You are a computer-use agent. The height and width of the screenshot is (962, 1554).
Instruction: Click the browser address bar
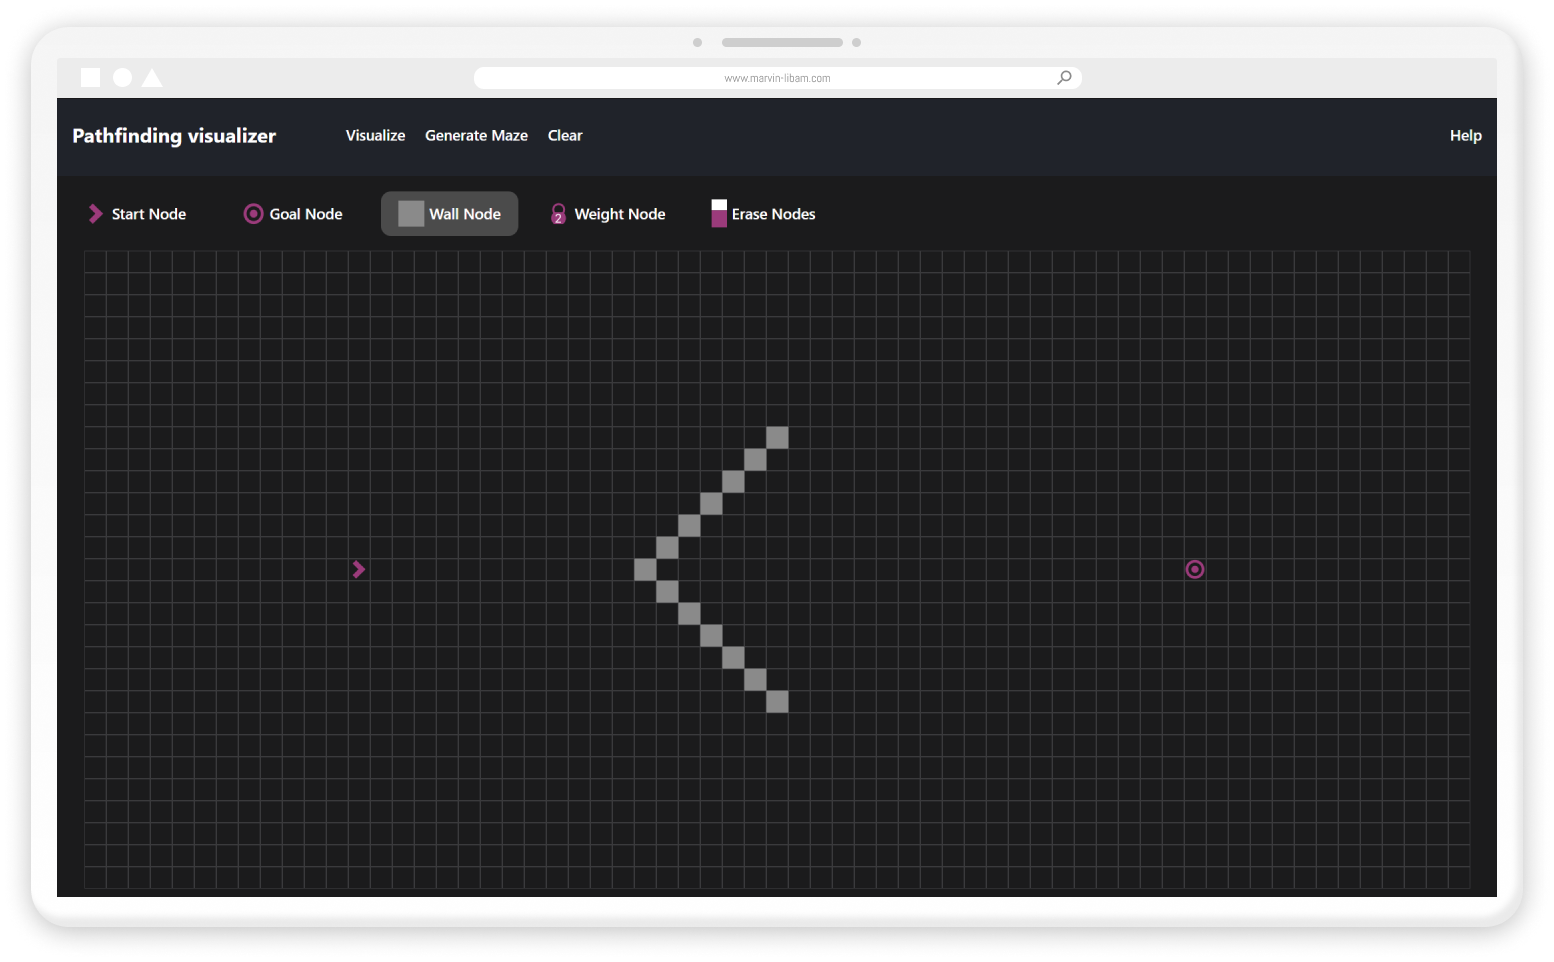tap(777, 77)
